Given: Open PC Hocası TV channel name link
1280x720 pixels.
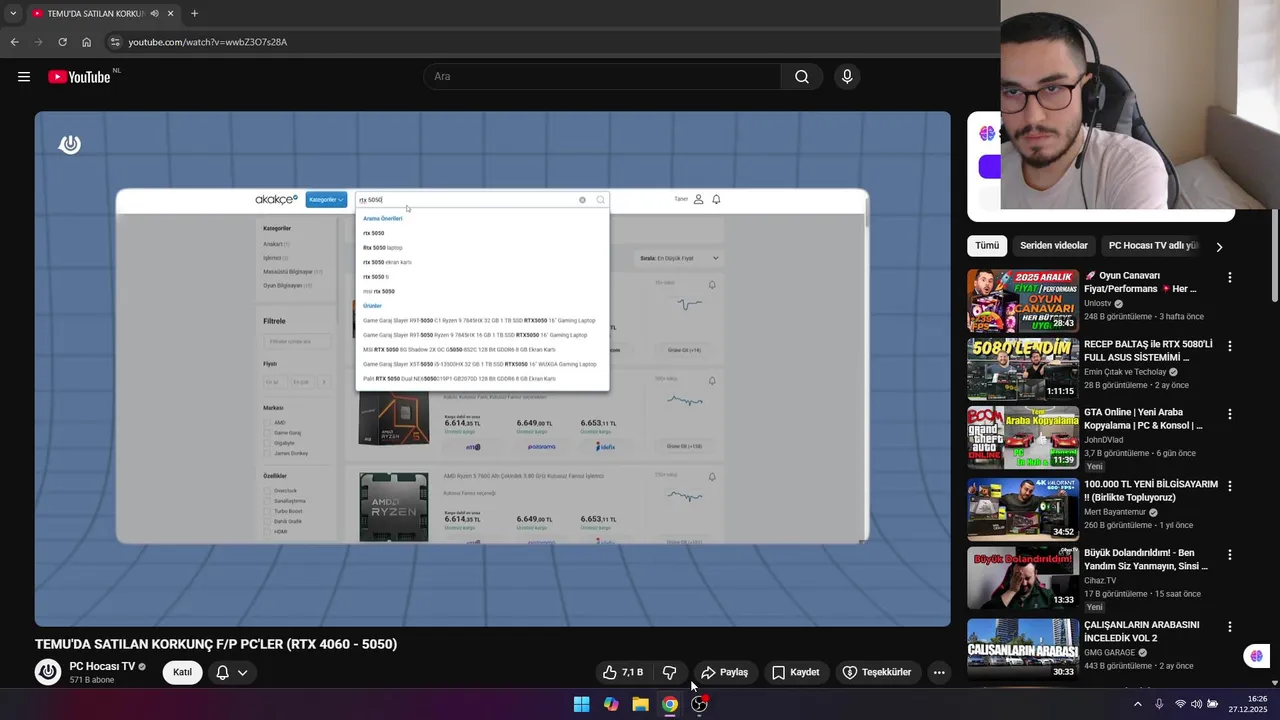Looking at the screenshot, I should [102, 666].
